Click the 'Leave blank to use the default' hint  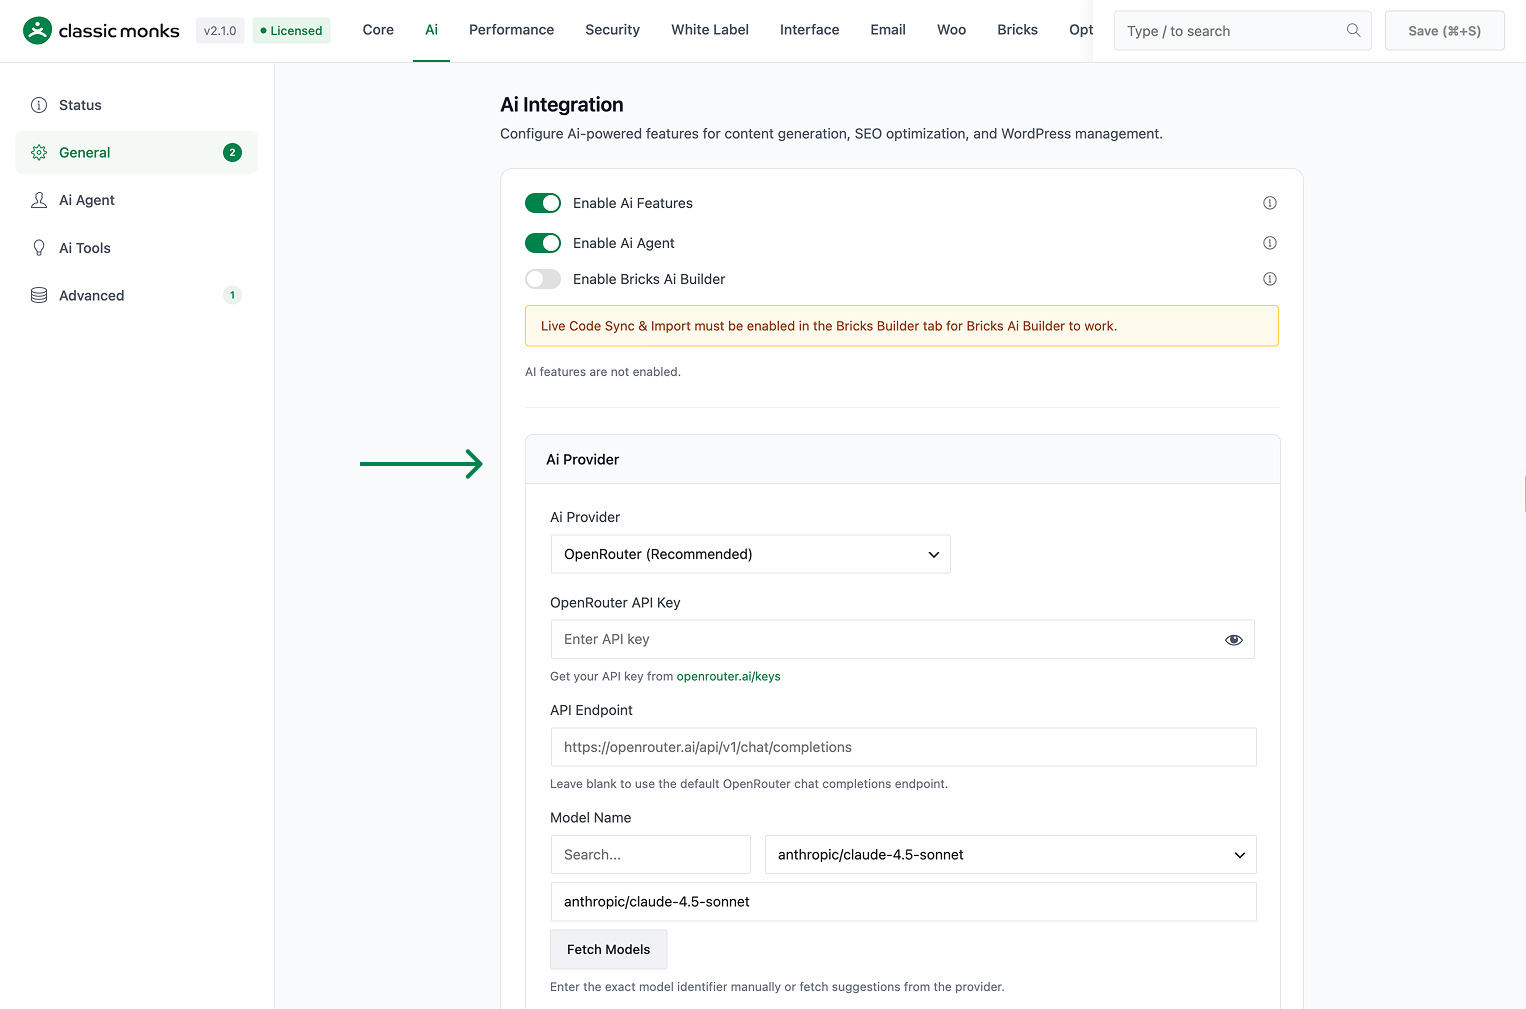tap(748, 784)
